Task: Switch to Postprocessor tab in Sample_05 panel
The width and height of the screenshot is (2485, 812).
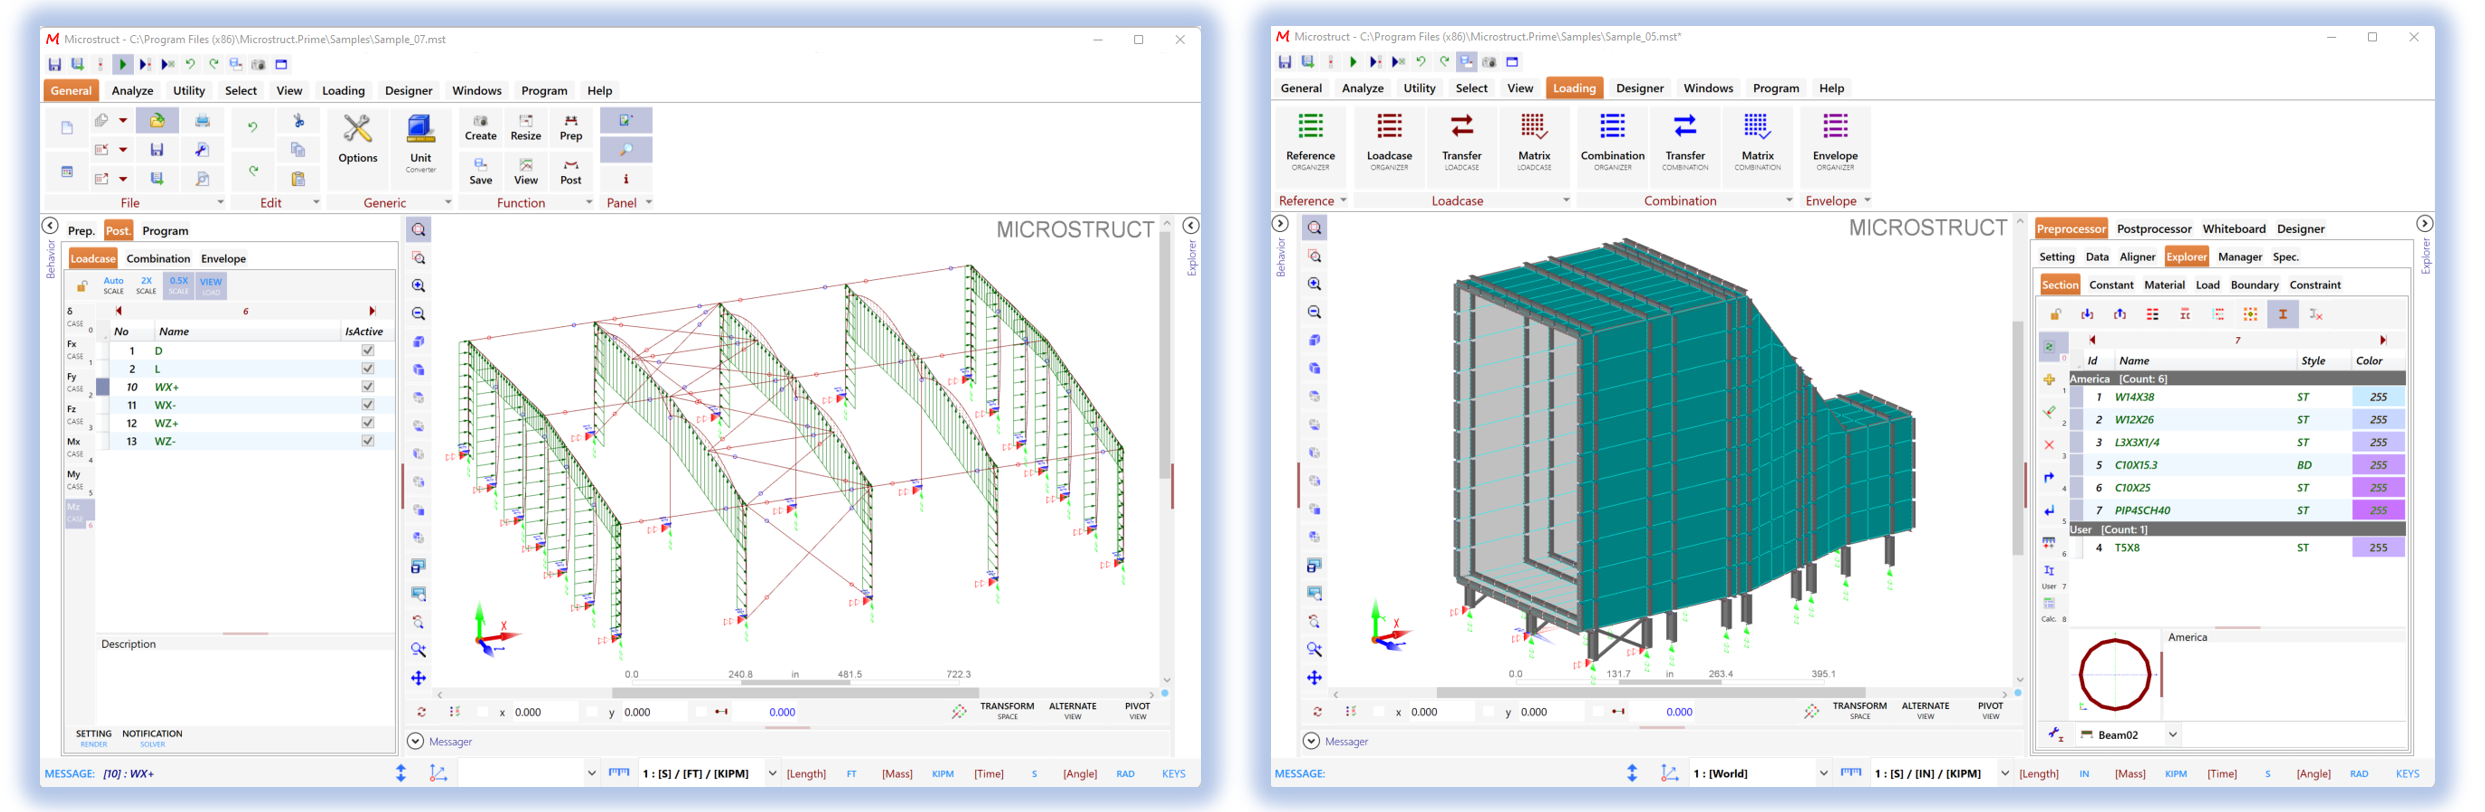Action: click(x=2154, y=229)
